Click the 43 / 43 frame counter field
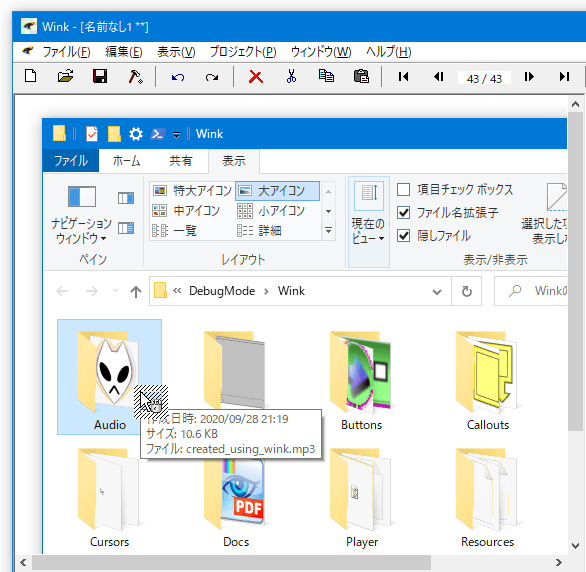The image size is (586, 572). click(x=484, y=78)
